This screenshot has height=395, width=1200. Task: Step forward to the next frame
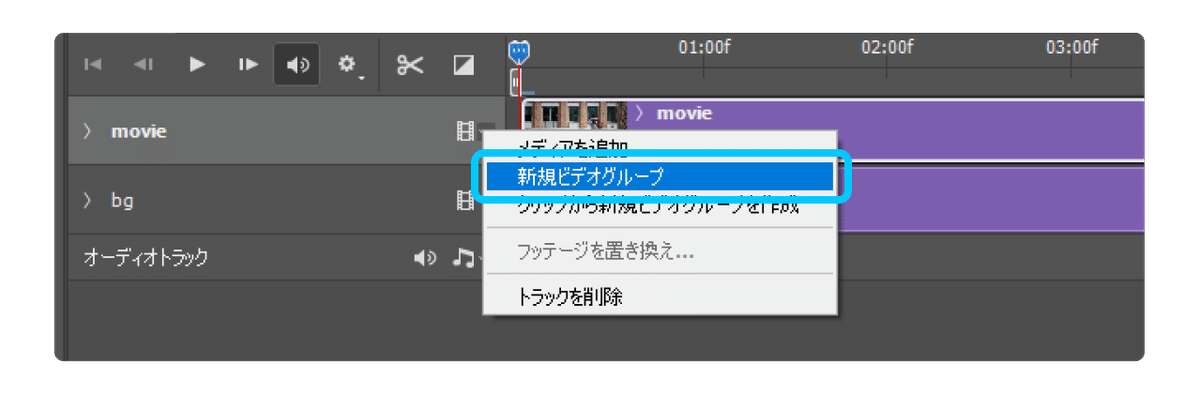[247, 65]
